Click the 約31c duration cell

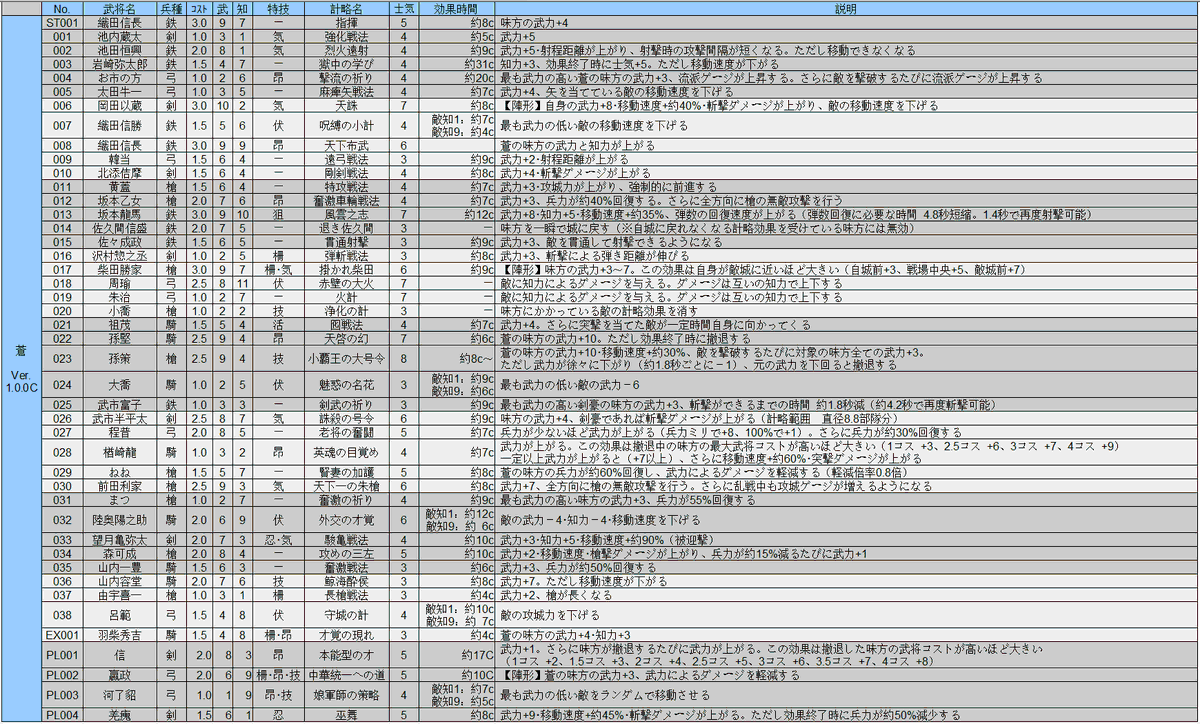457,63
